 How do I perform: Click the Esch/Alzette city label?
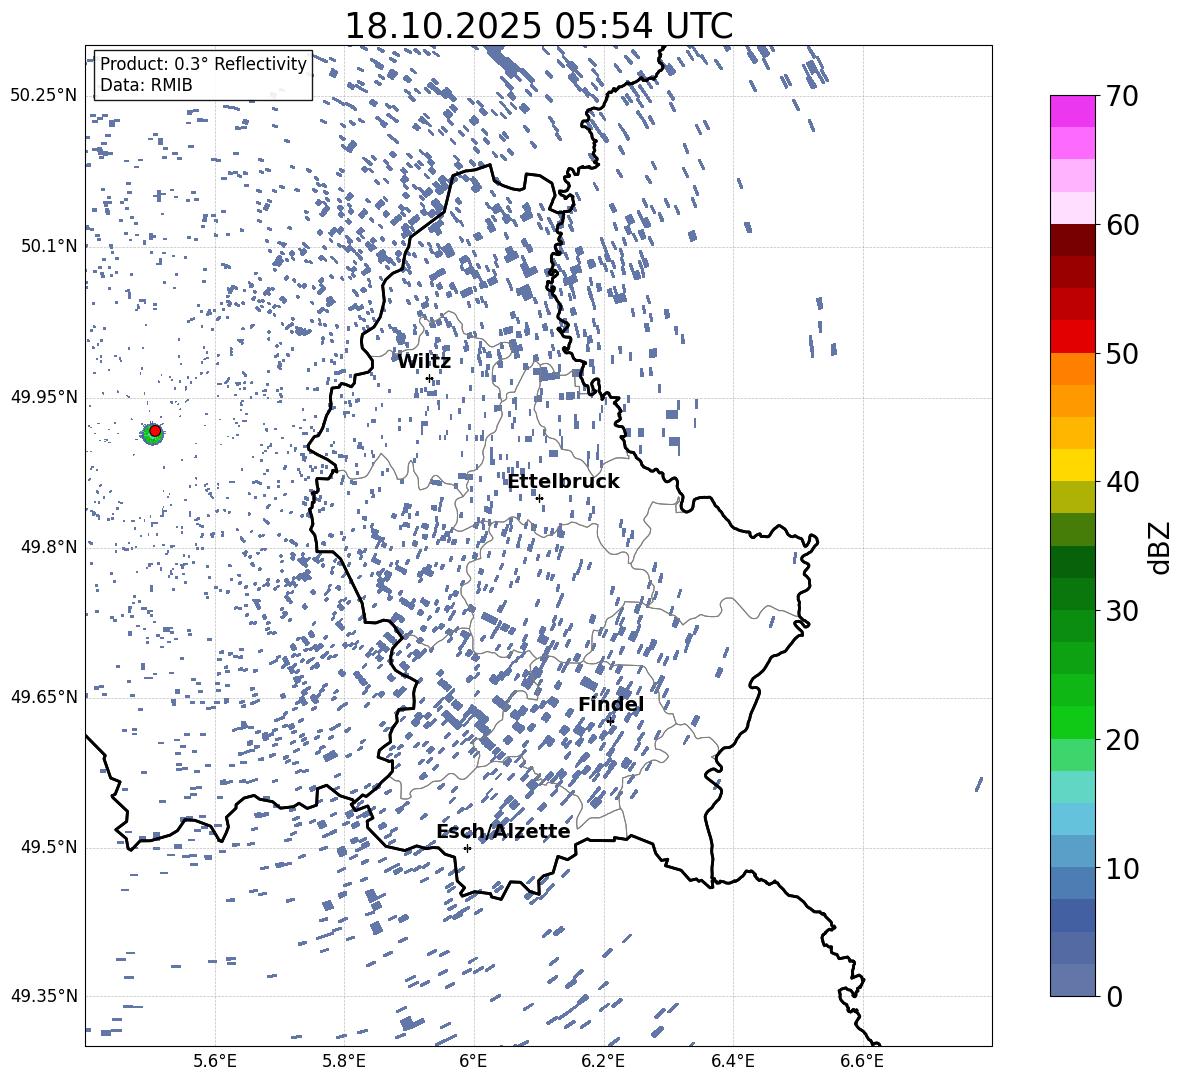tap(503, 831)
